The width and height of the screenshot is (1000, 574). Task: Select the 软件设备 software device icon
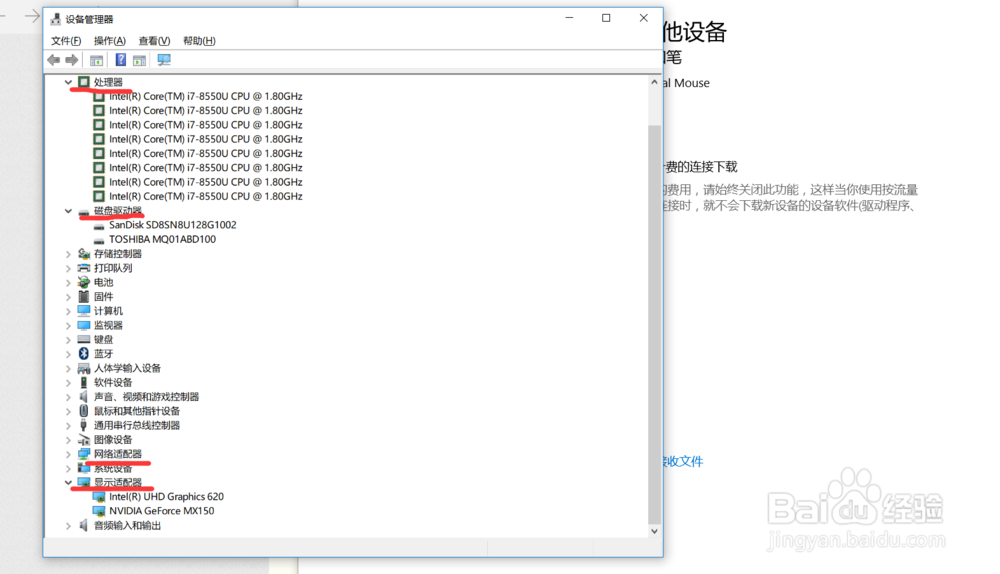(84, 382)
